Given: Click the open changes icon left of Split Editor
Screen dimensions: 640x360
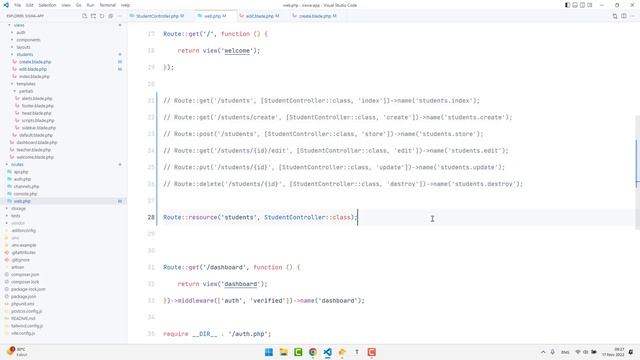Looking at the screenshot, I should pos(615,16).
